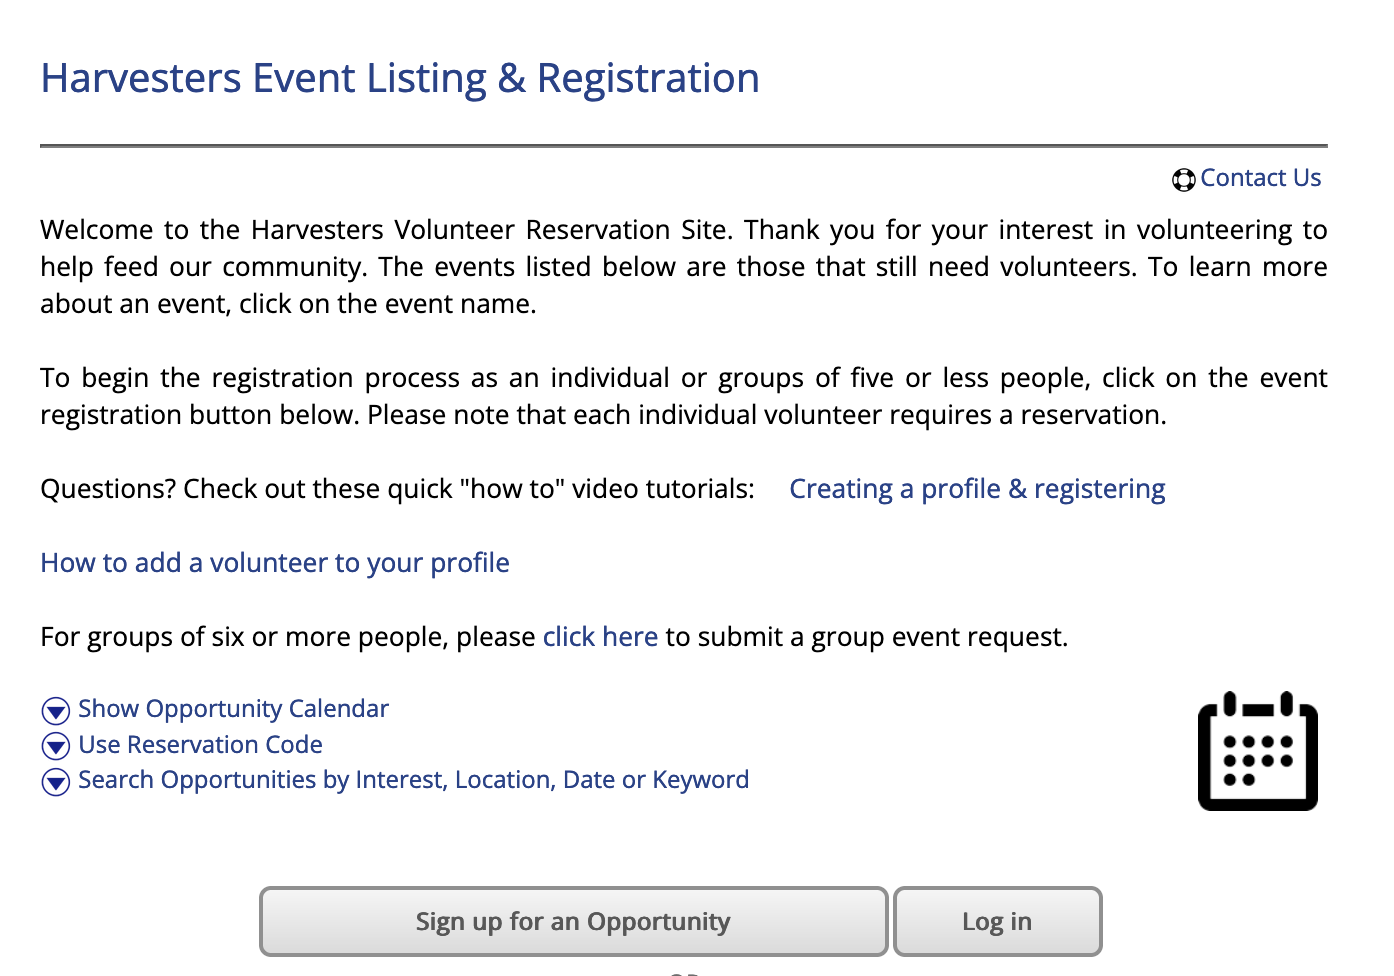The width and height of the screenshot is (1394, 976).
Task: Expand Use Reservation Code section
Action: 200,745
